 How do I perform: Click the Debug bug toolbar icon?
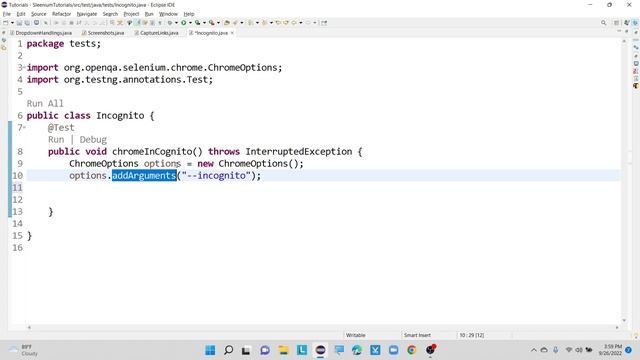pos(170,23)
